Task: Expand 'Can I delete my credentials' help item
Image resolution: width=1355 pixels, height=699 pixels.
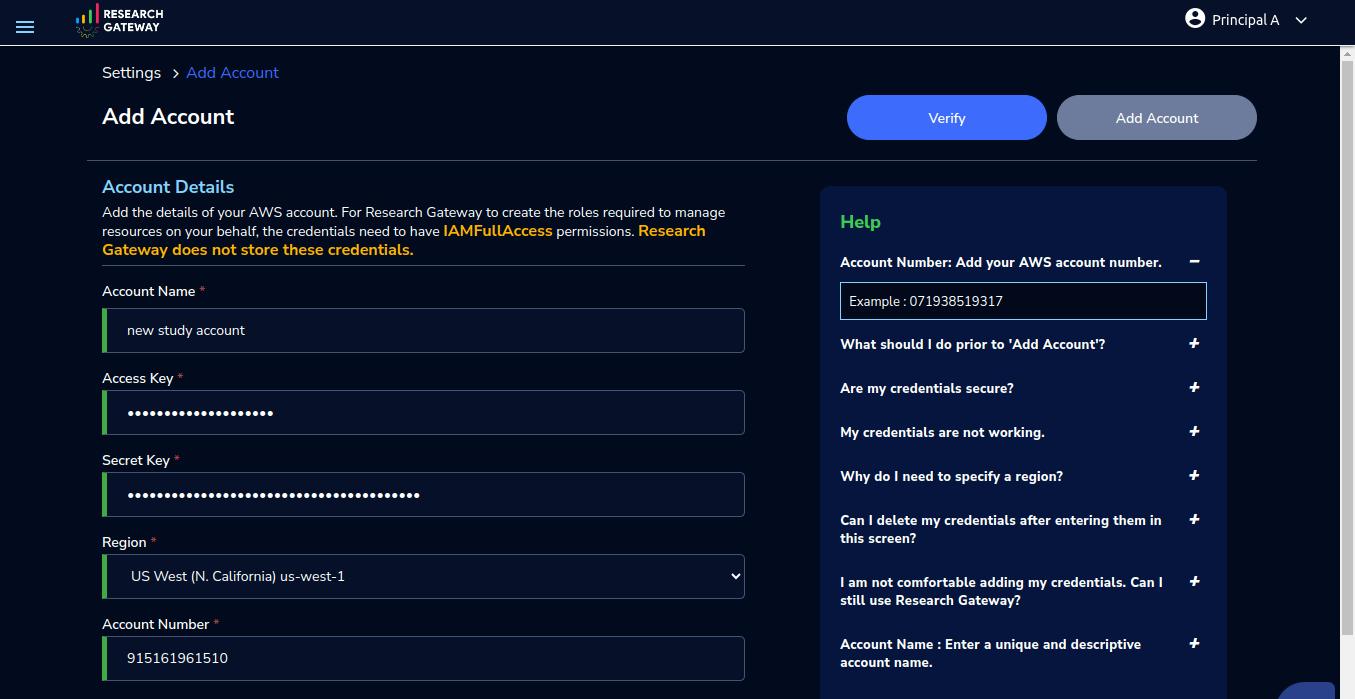Action: pyautogui.click(x=1194, y=519)
